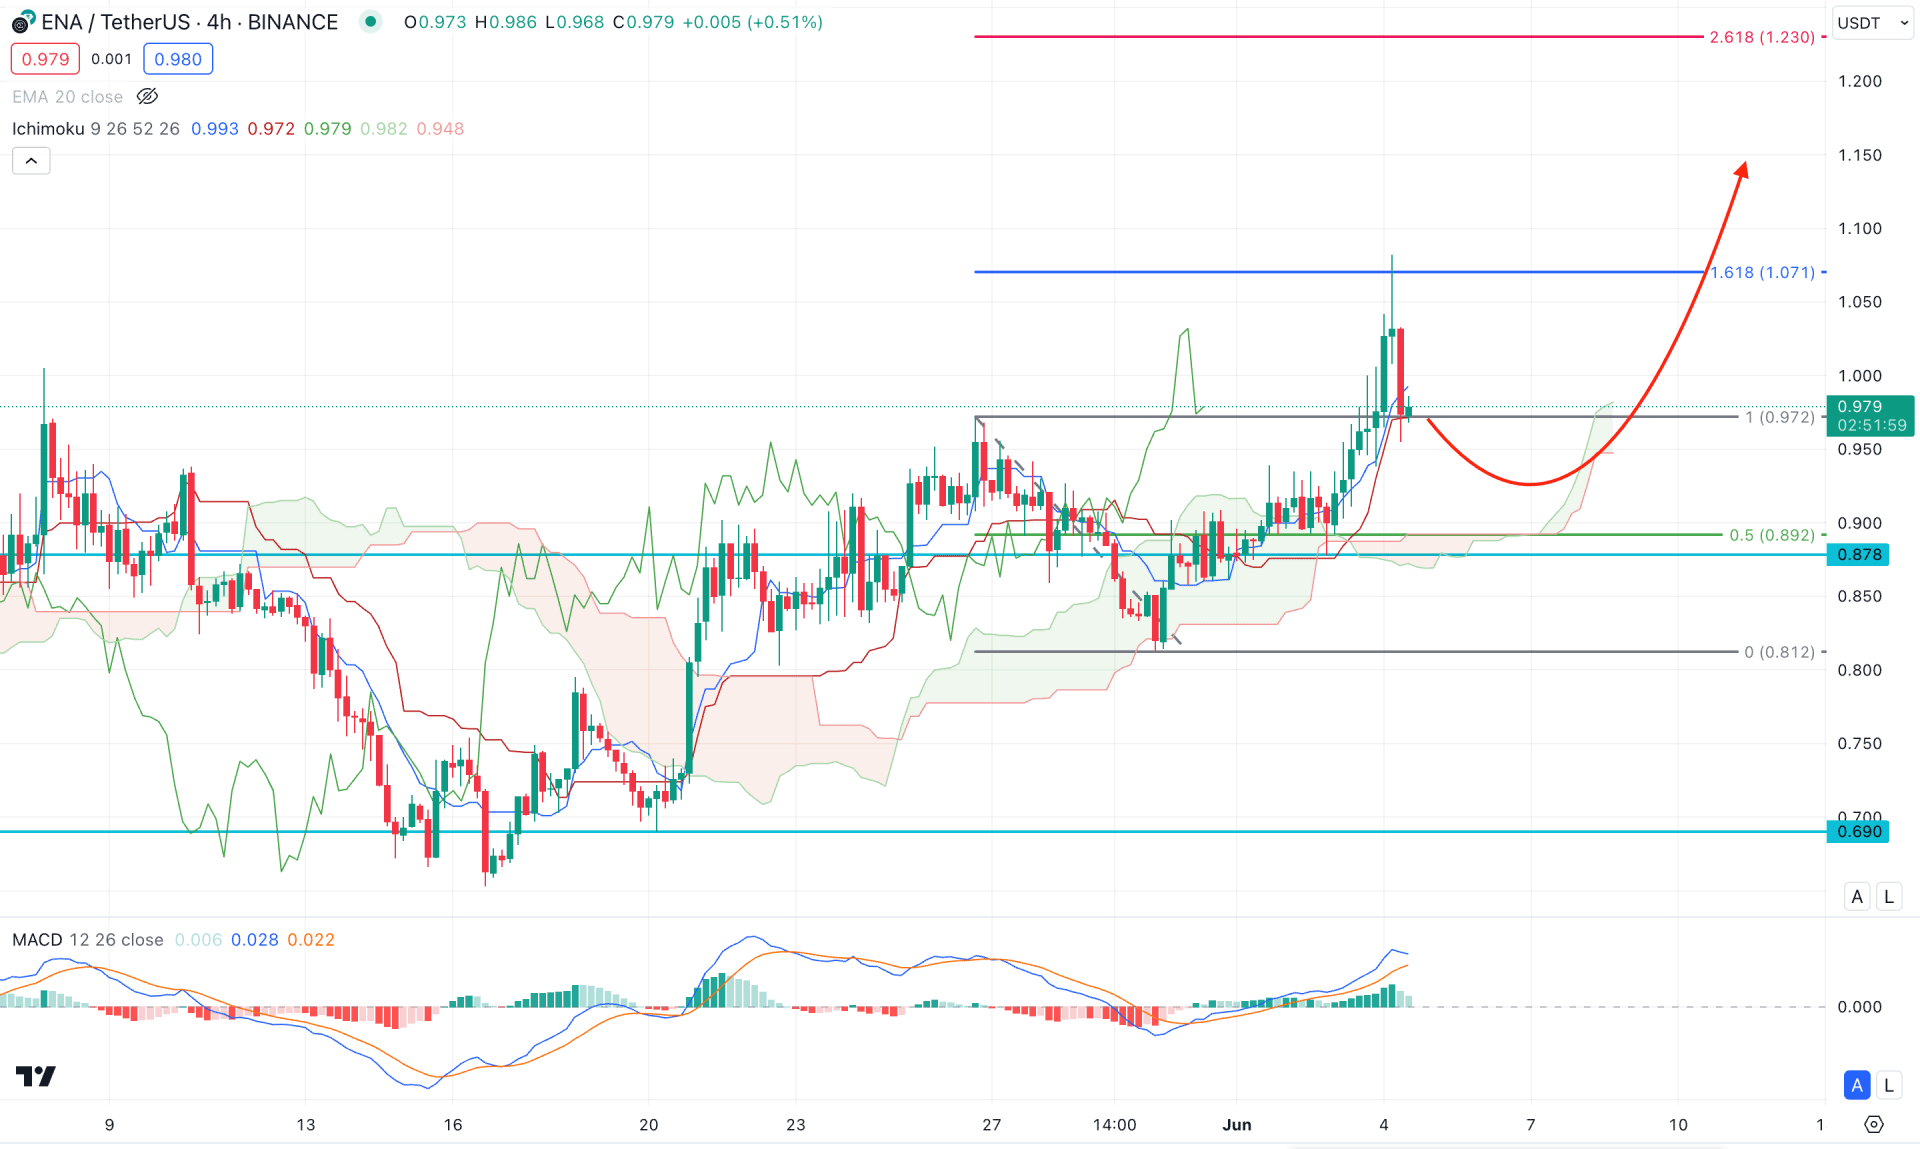This screenshot has height=1149, width=1920.
Task: Select the 1.618 (1.071) Fibonacci label
Action: (1762, 272)
